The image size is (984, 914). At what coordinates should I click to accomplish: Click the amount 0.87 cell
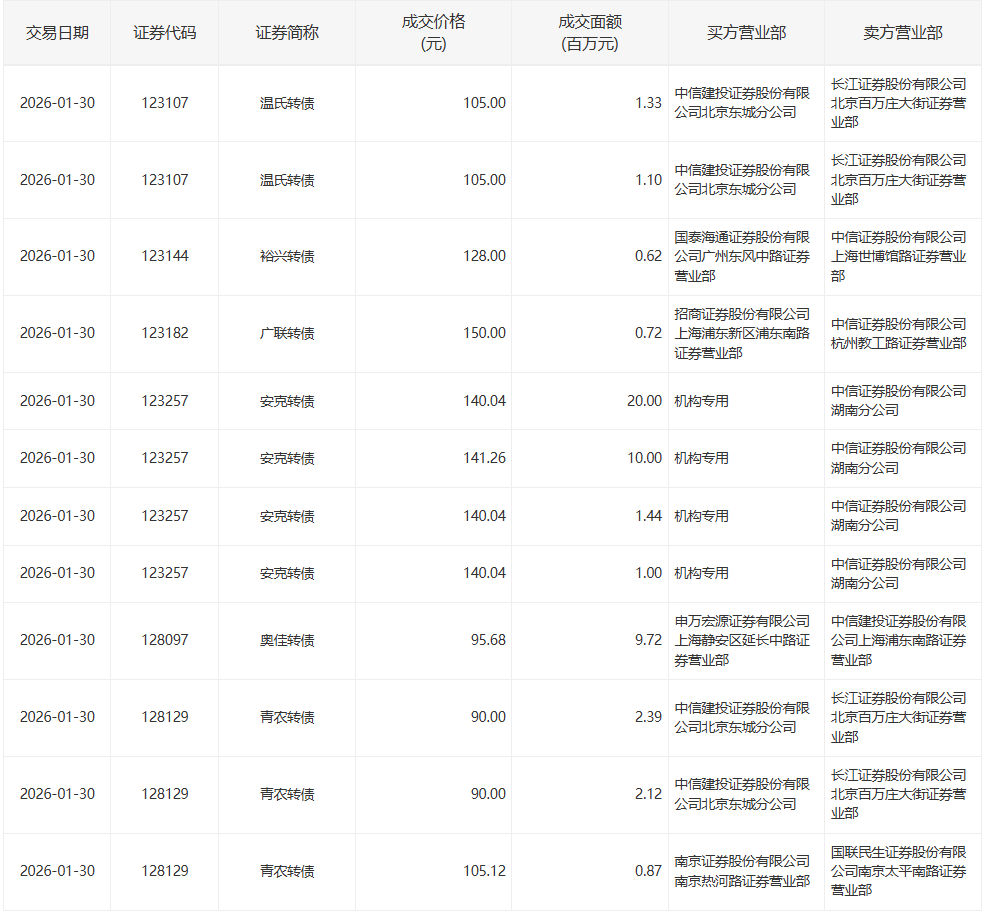(x=590, y=871)
